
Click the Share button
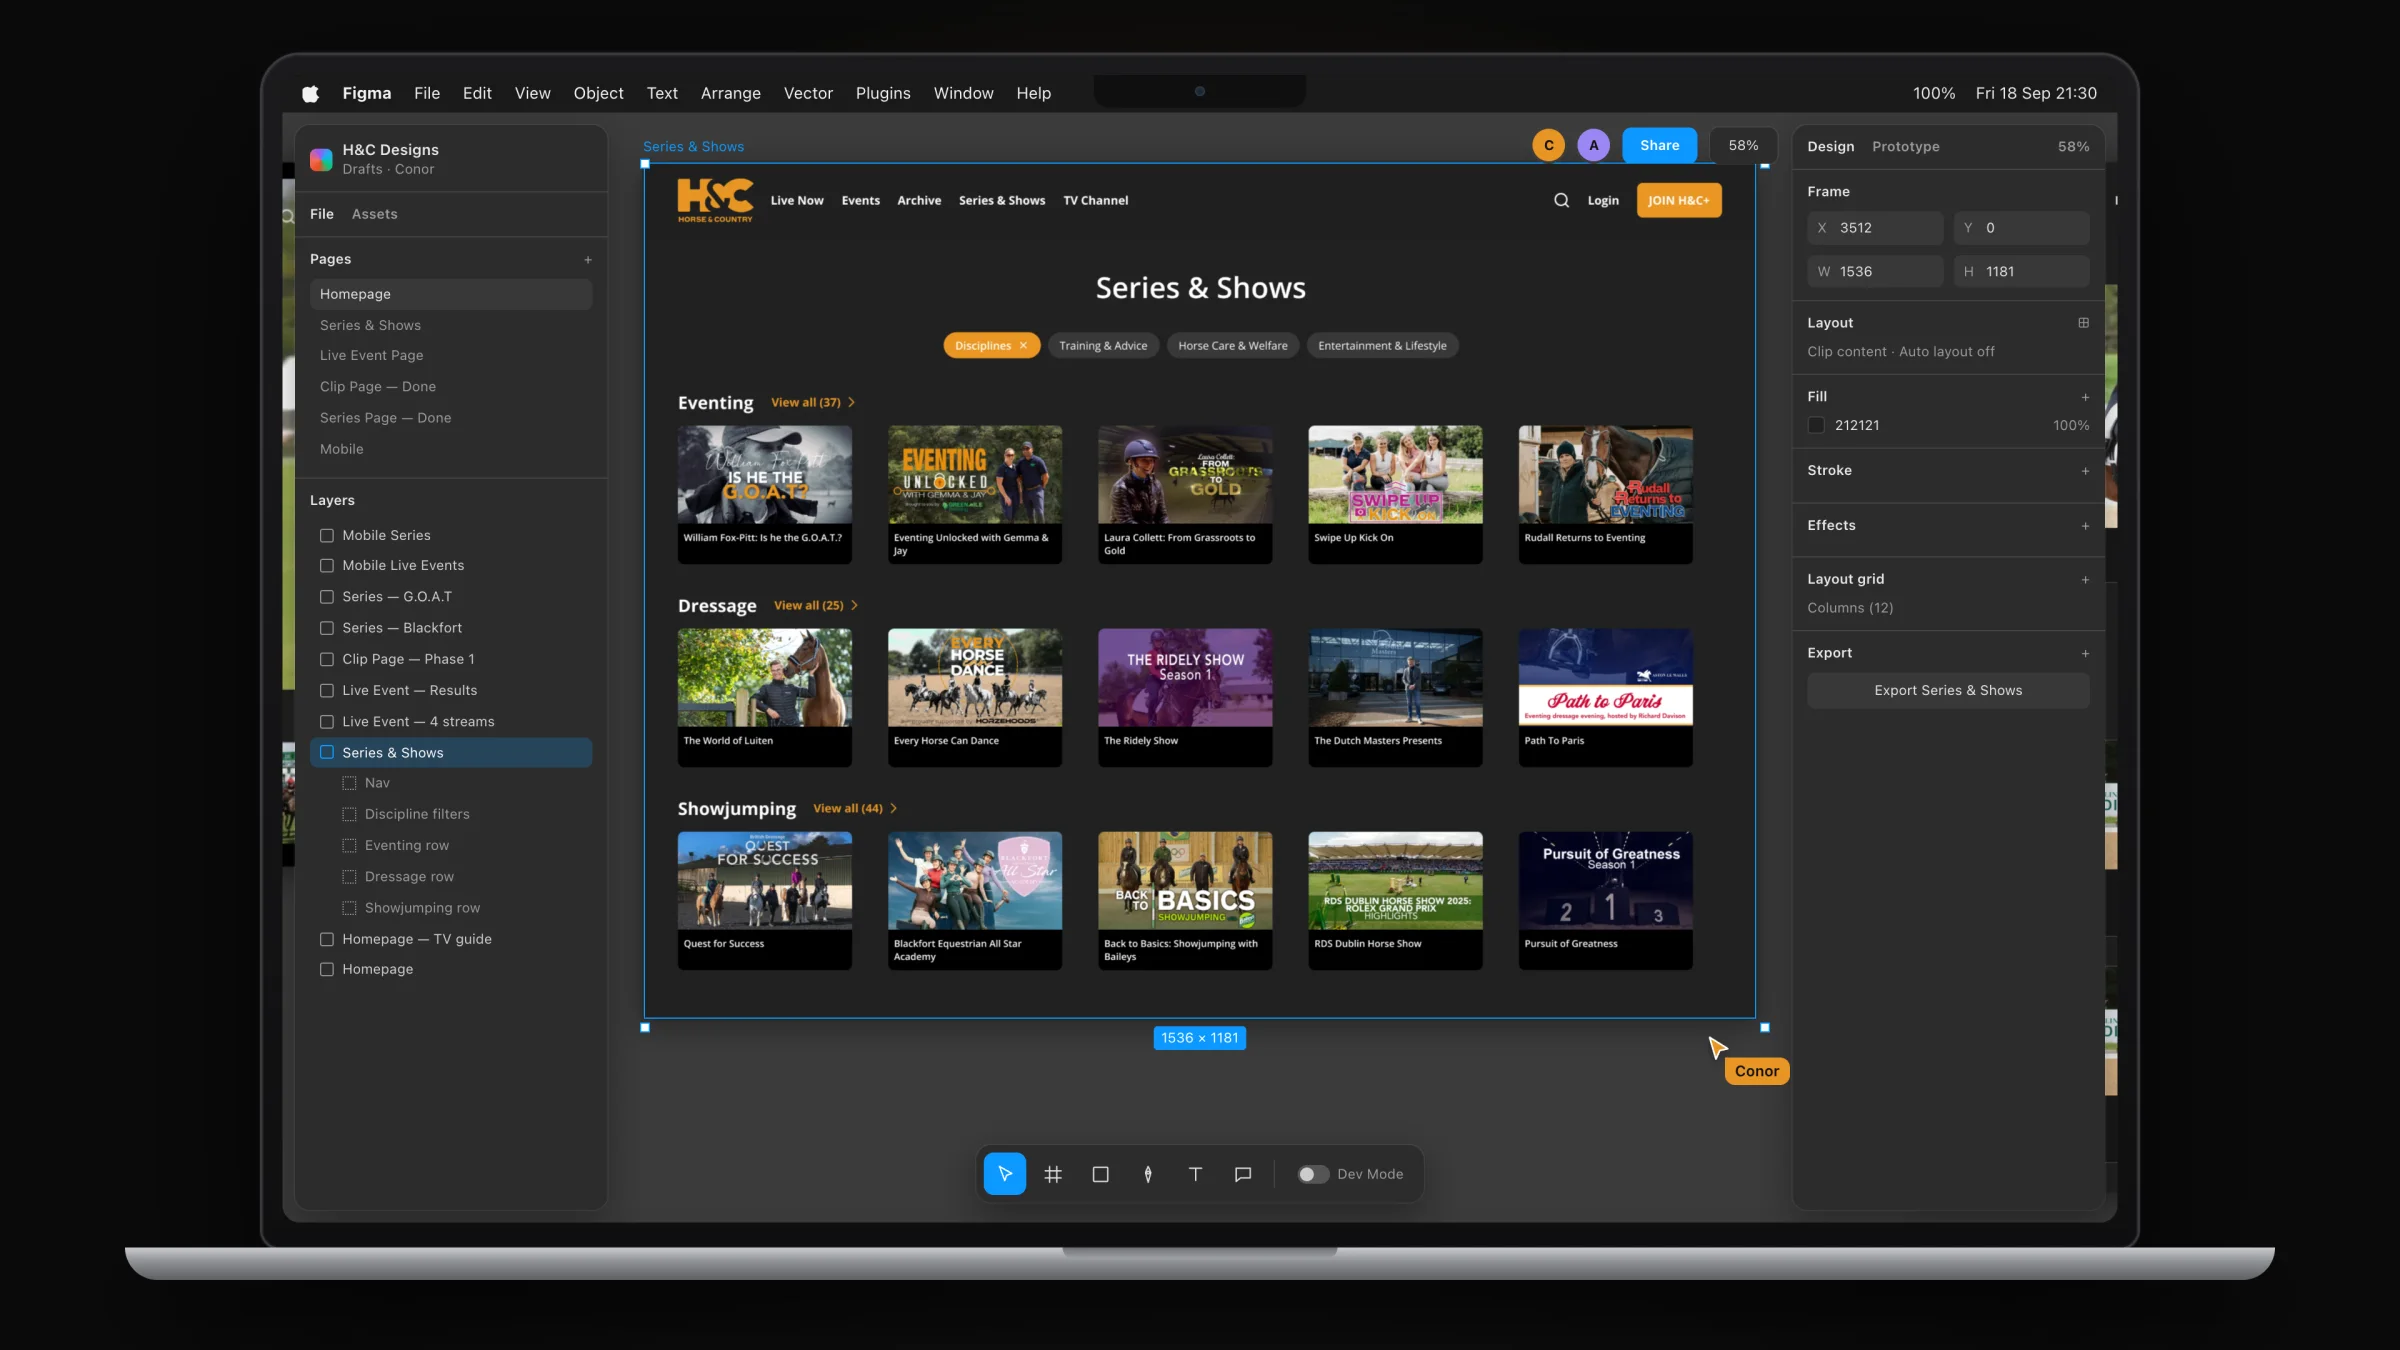[x=1659, y=145]
